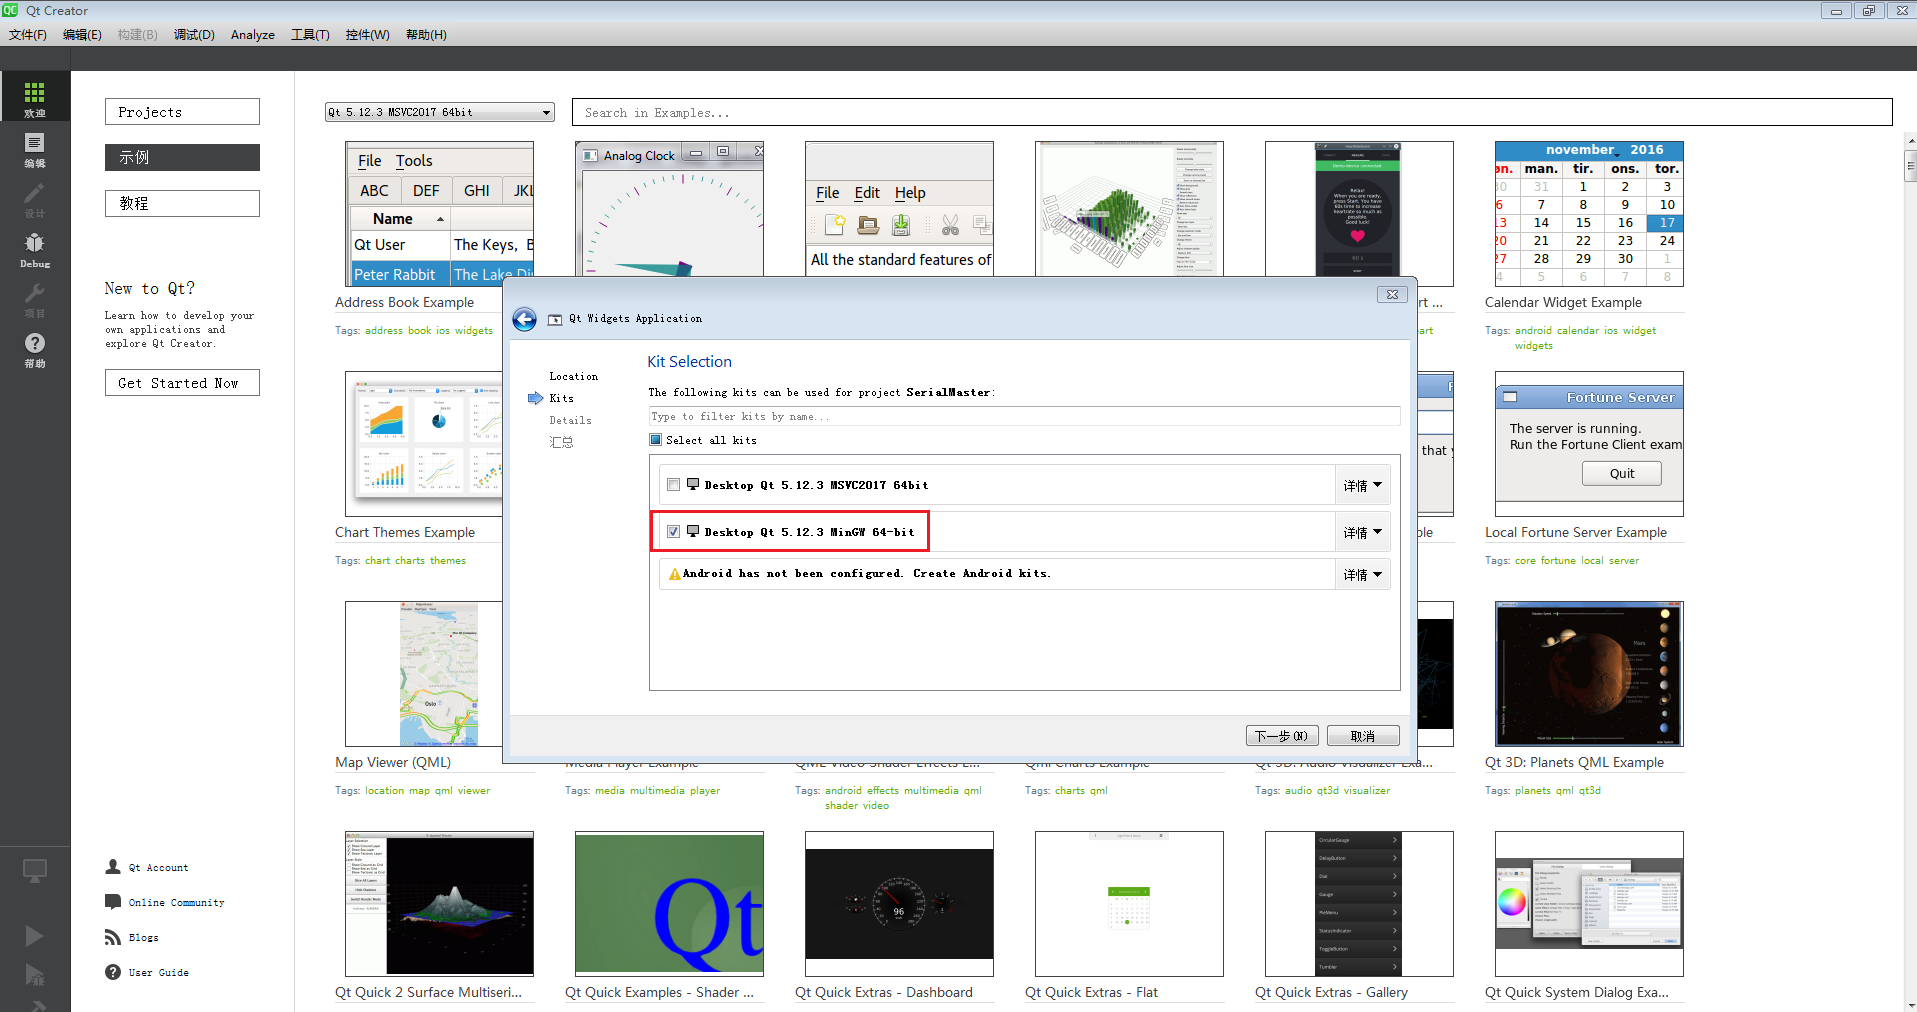This screenshot has width=1917, height=1012.
Task: Open the User Guide link
Action: (x=158, y=972)
